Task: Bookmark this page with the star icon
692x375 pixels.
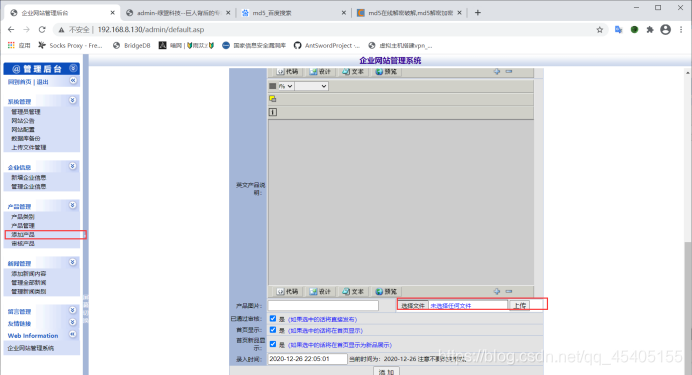Action: [x=599, y=30]
